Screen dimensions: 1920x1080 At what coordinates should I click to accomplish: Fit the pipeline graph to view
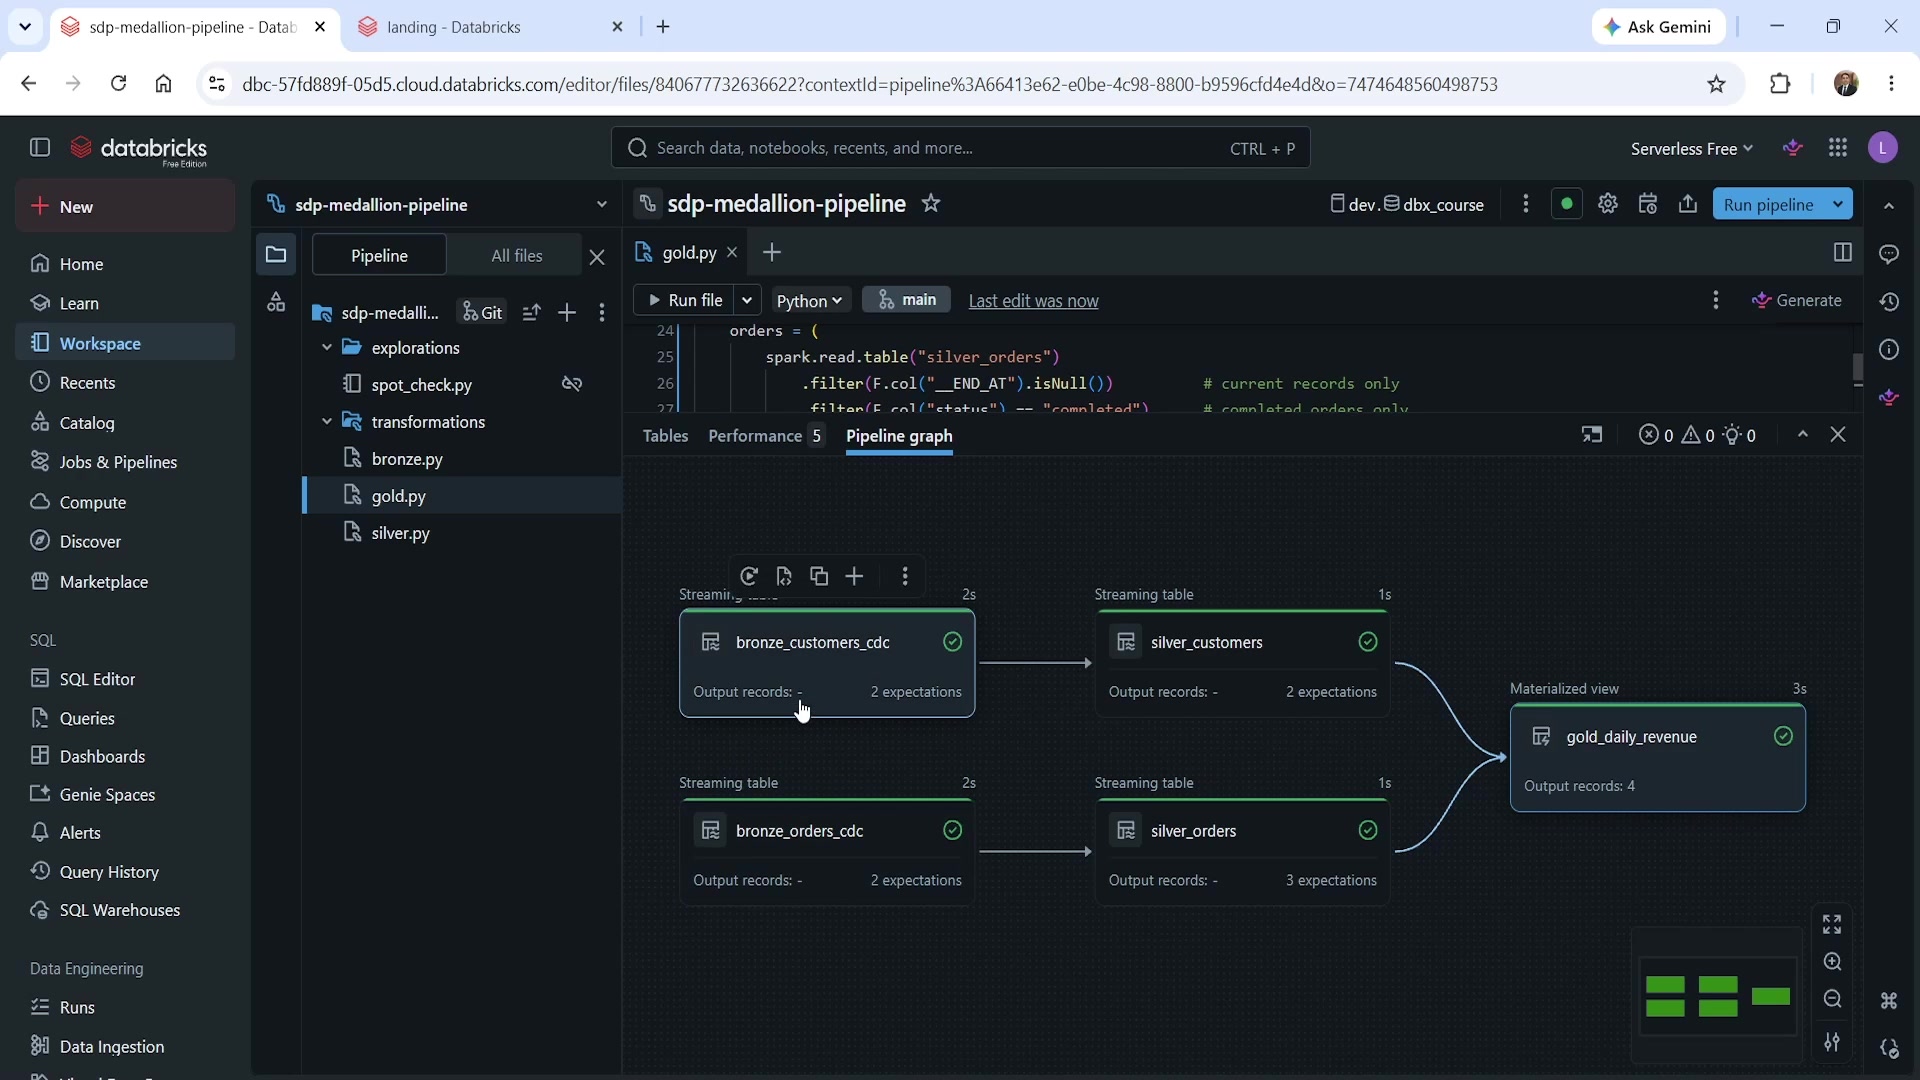1832,924
